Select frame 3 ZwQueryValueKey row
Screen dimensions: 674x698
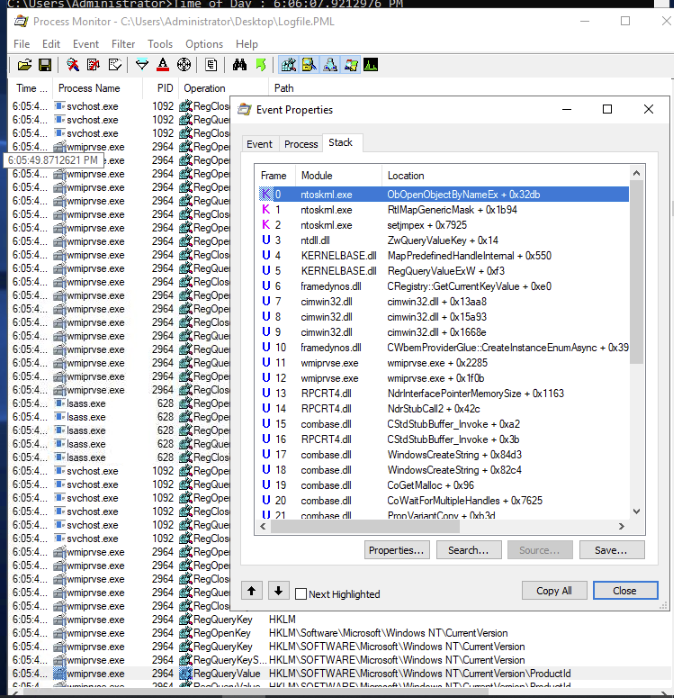(443, 240)
